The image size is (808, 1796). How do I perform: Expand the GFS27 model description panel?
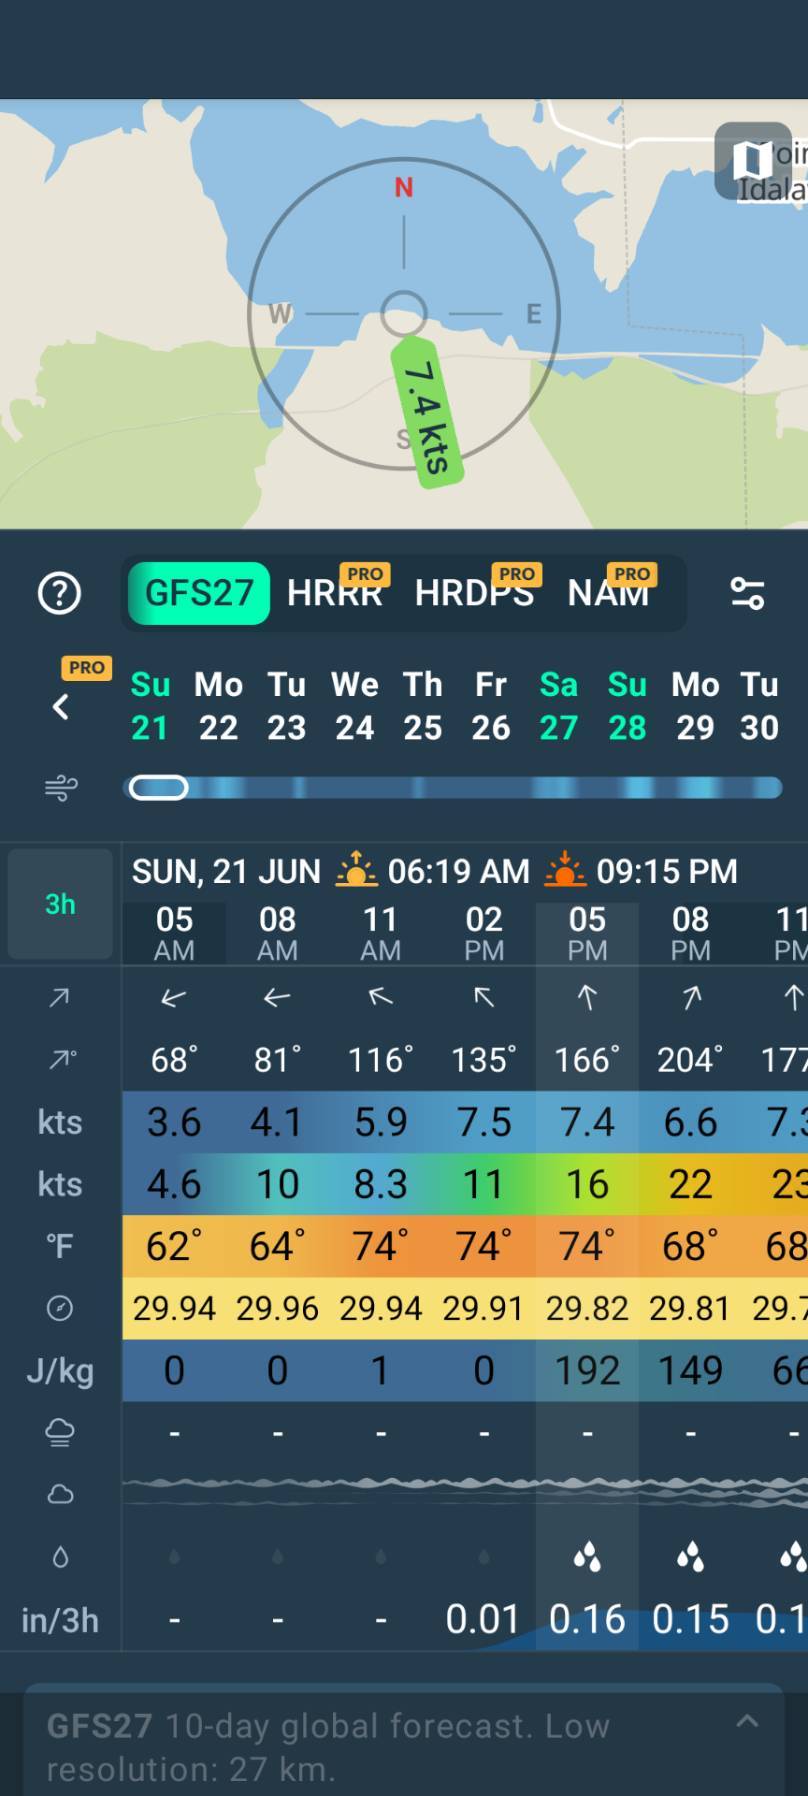(747, 1721)
